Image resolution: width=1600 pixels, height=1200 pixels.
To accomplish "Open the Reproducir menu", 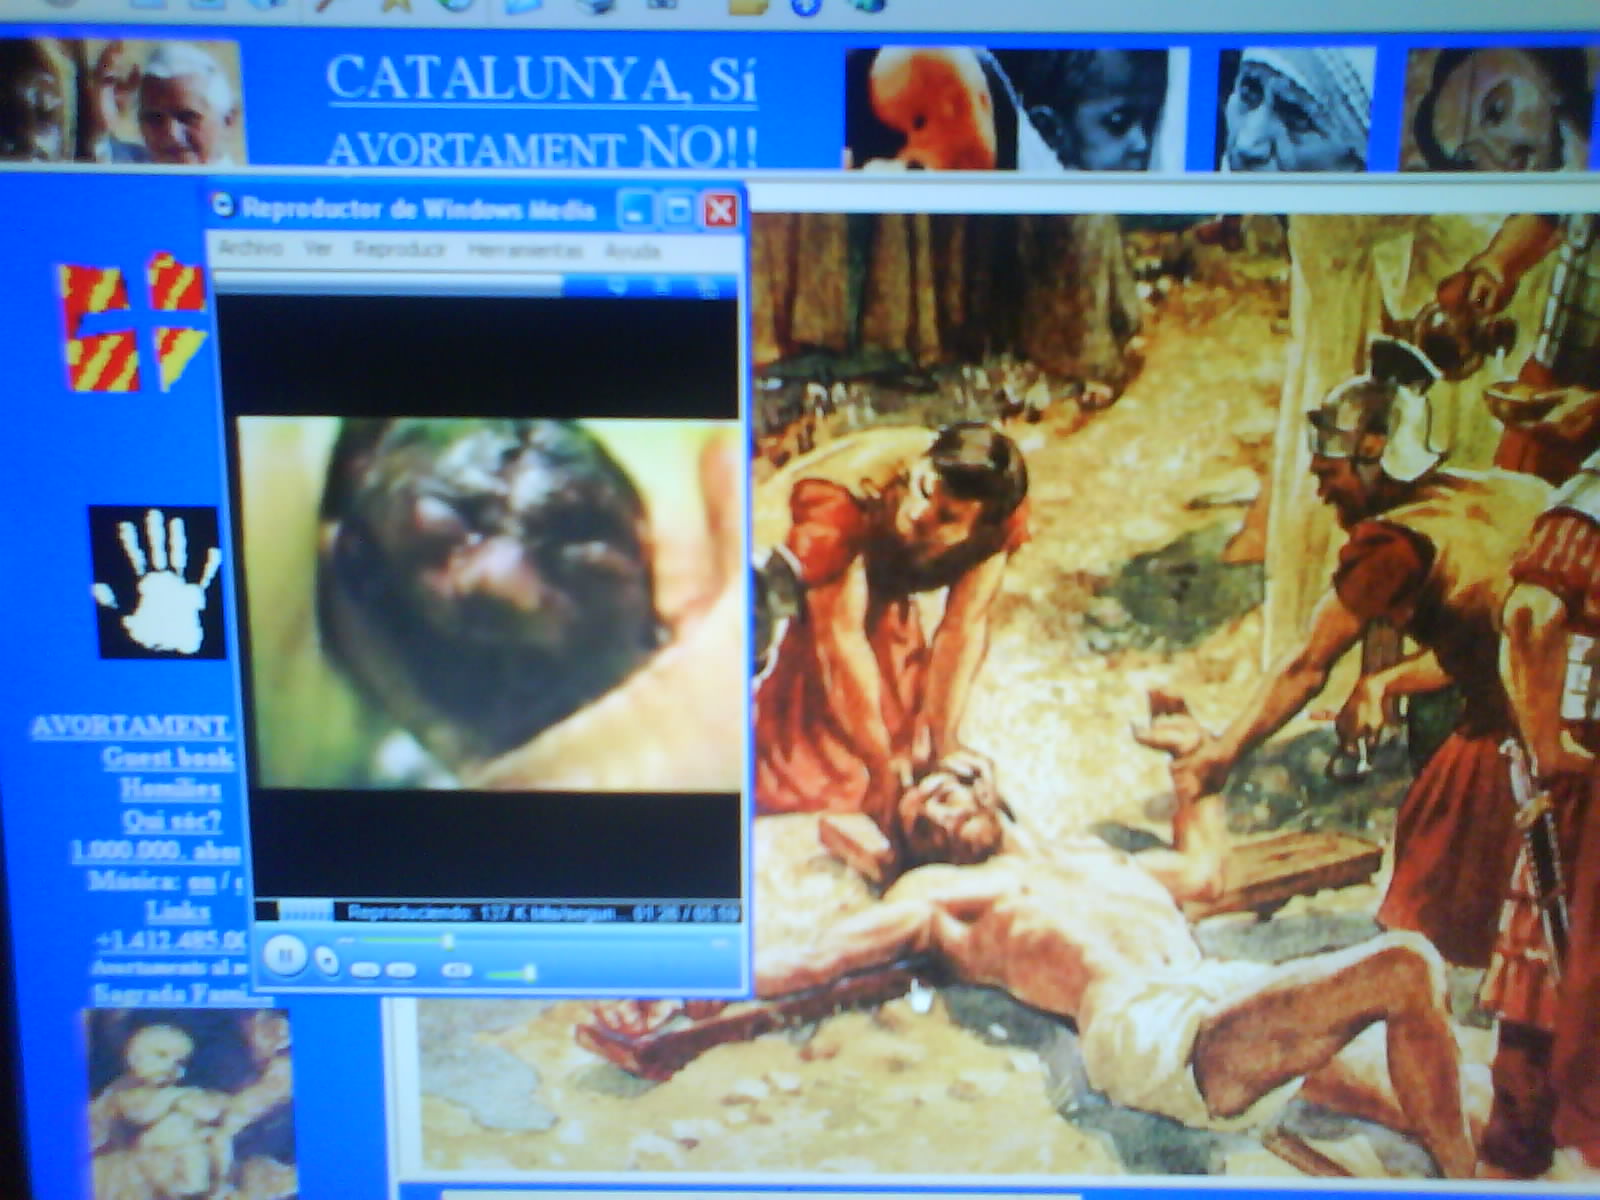I will point(399,248).
